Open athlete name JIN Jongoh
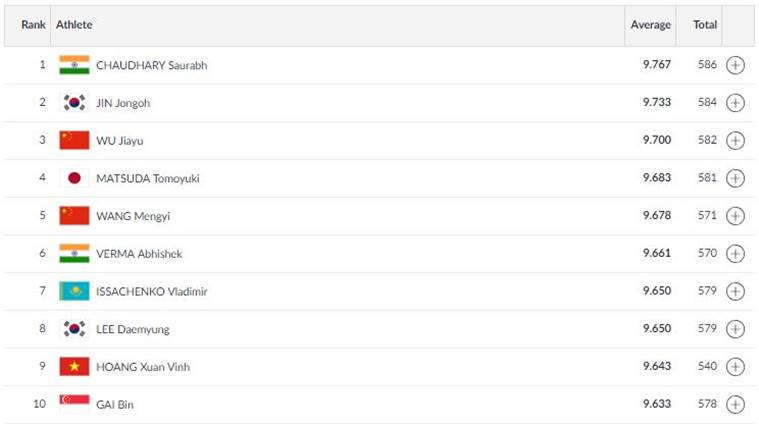The height and width of the screenshot is (427, 759). (x=123, y=103)
